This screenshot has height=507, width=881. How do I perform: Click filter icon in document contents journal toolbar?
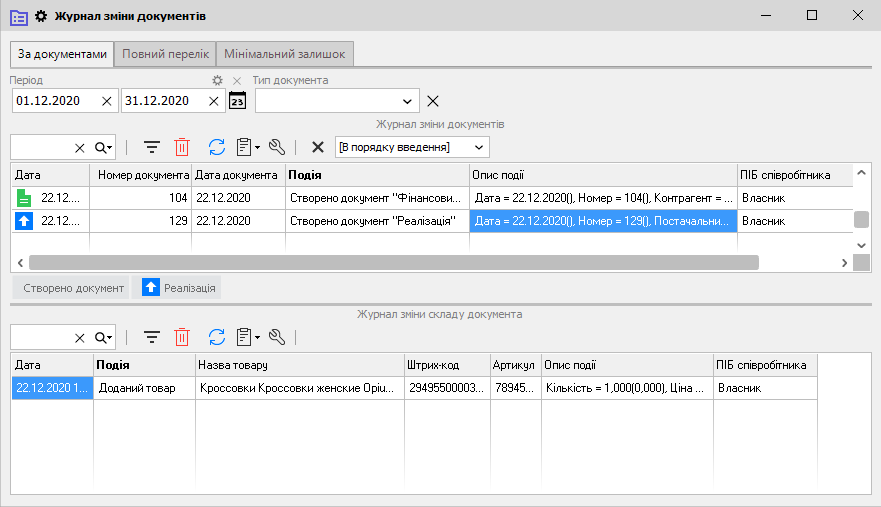point(152,337)
